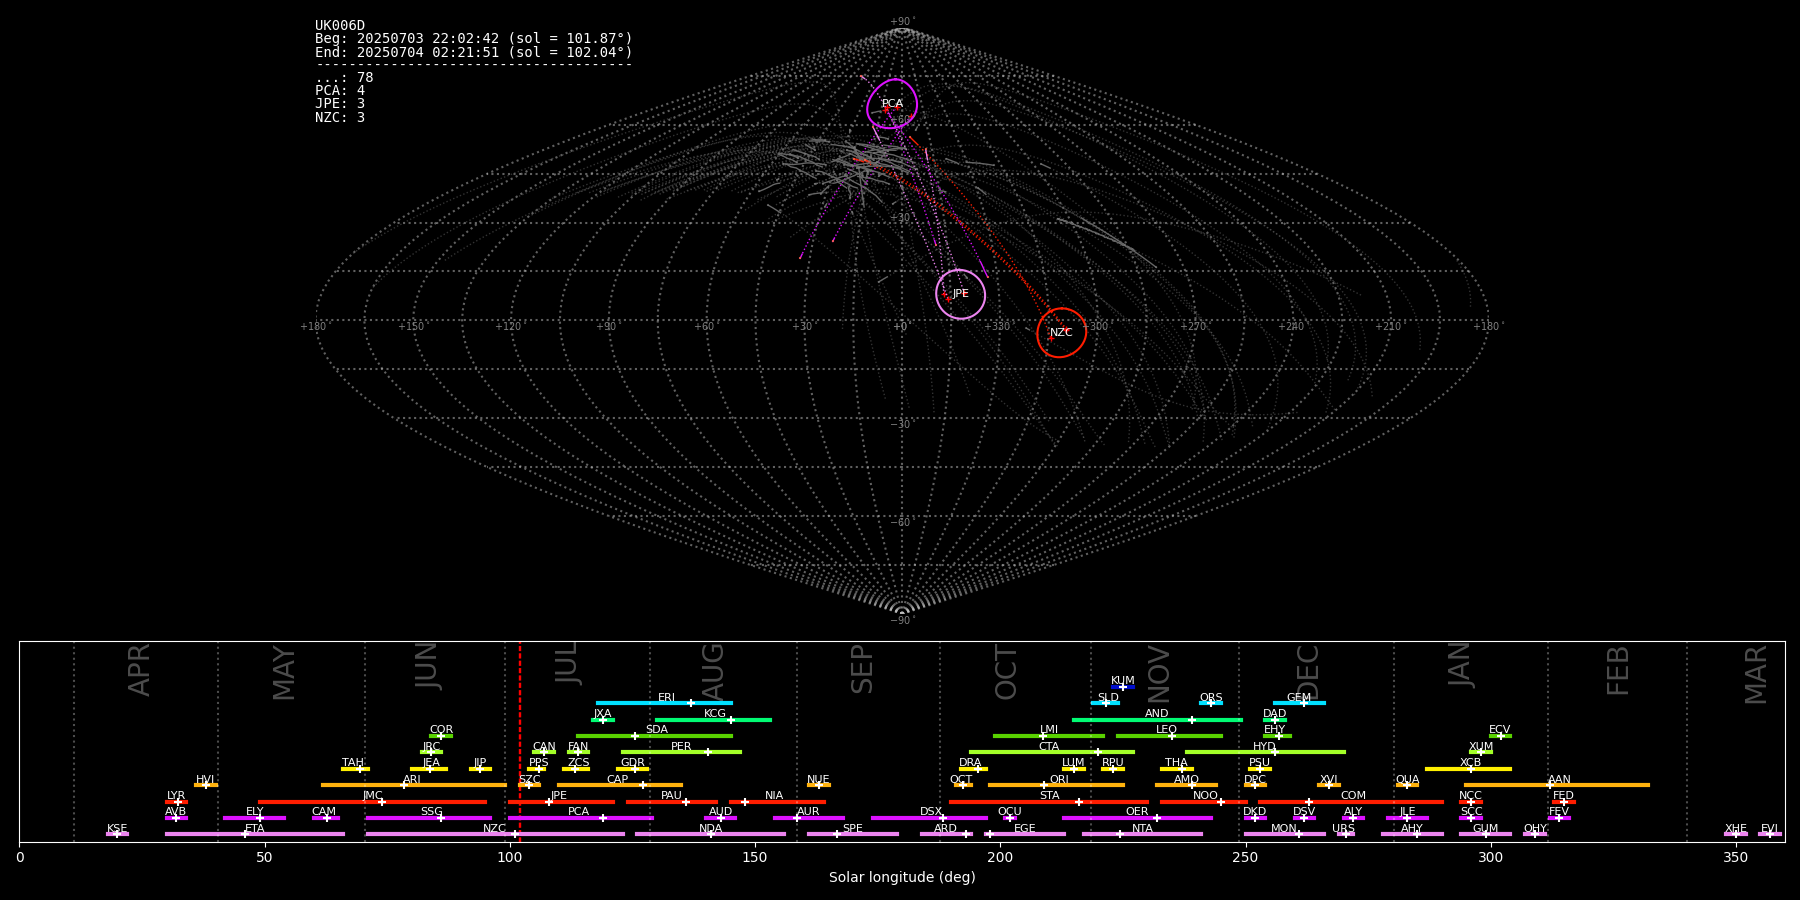1800x900 pixels.
Task: Click the 'NZC: 3' count in the legend
Action: point(340,117)
